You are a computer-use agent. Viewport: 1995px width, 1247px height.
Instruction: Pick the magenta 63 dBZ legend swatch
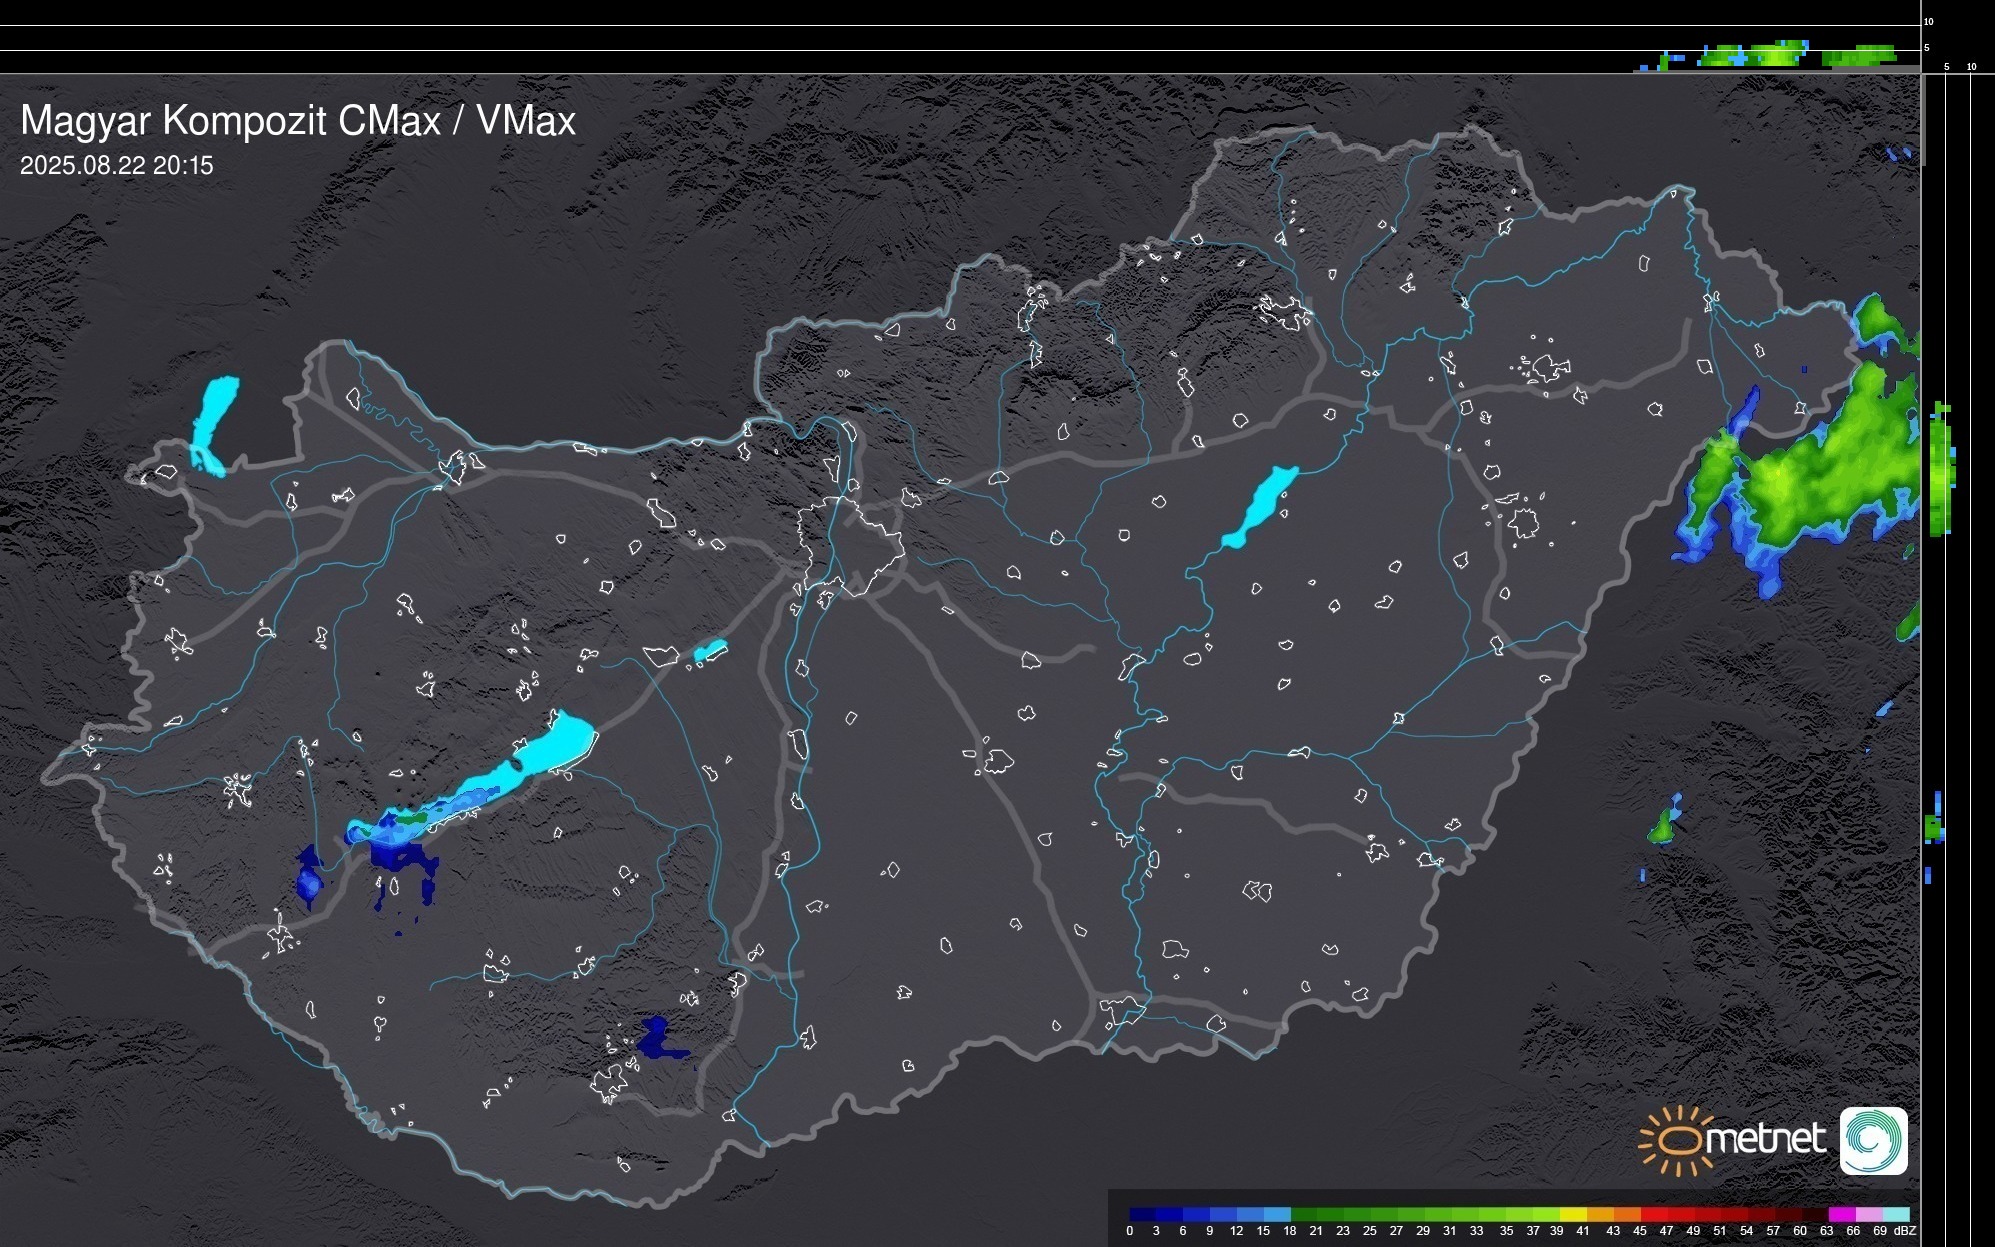(1841, 1215)
